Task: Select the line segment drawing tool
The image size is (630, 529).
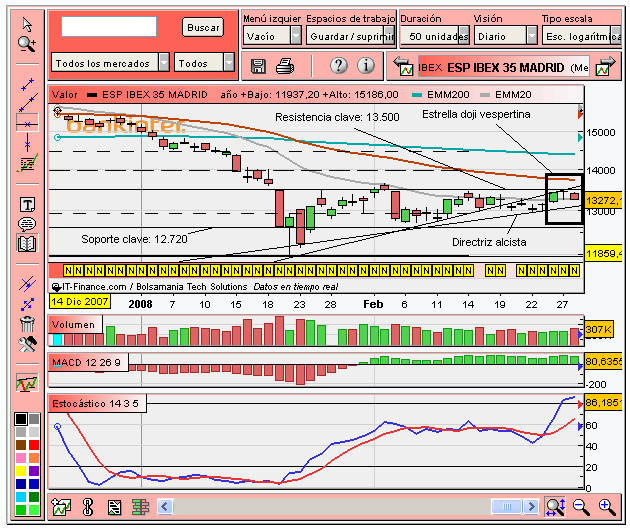Action: (x=27, y=85)
